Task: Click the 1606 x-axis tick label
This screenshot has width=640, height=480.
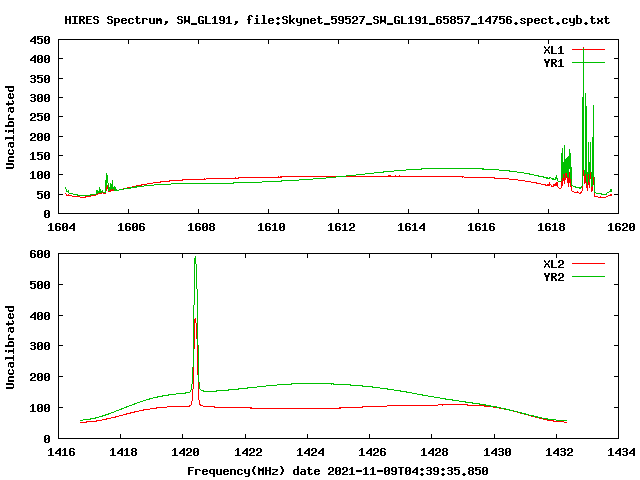Action: pos(131,227)
